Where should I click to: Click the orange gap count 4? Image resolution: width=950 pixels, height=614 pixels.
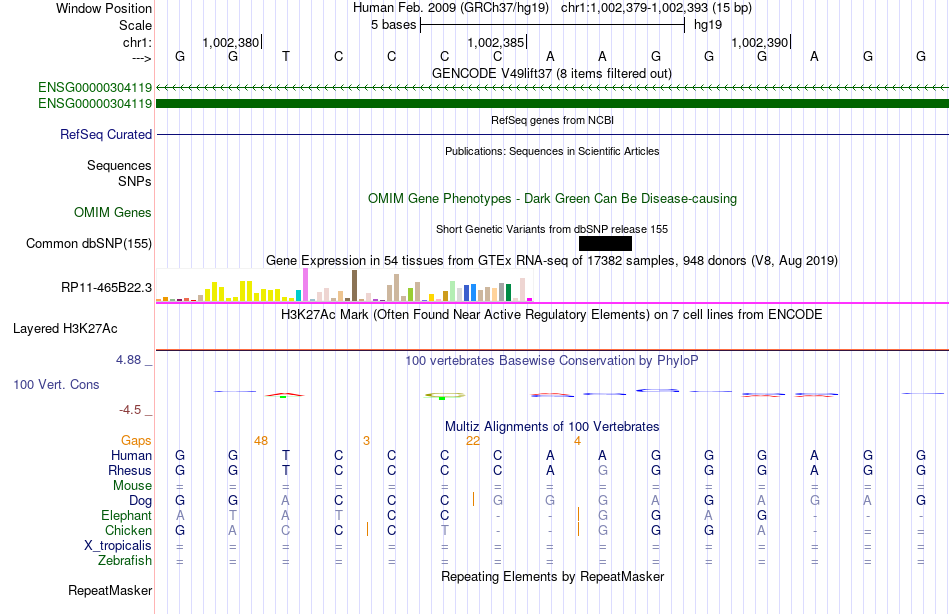coord(577,441)
